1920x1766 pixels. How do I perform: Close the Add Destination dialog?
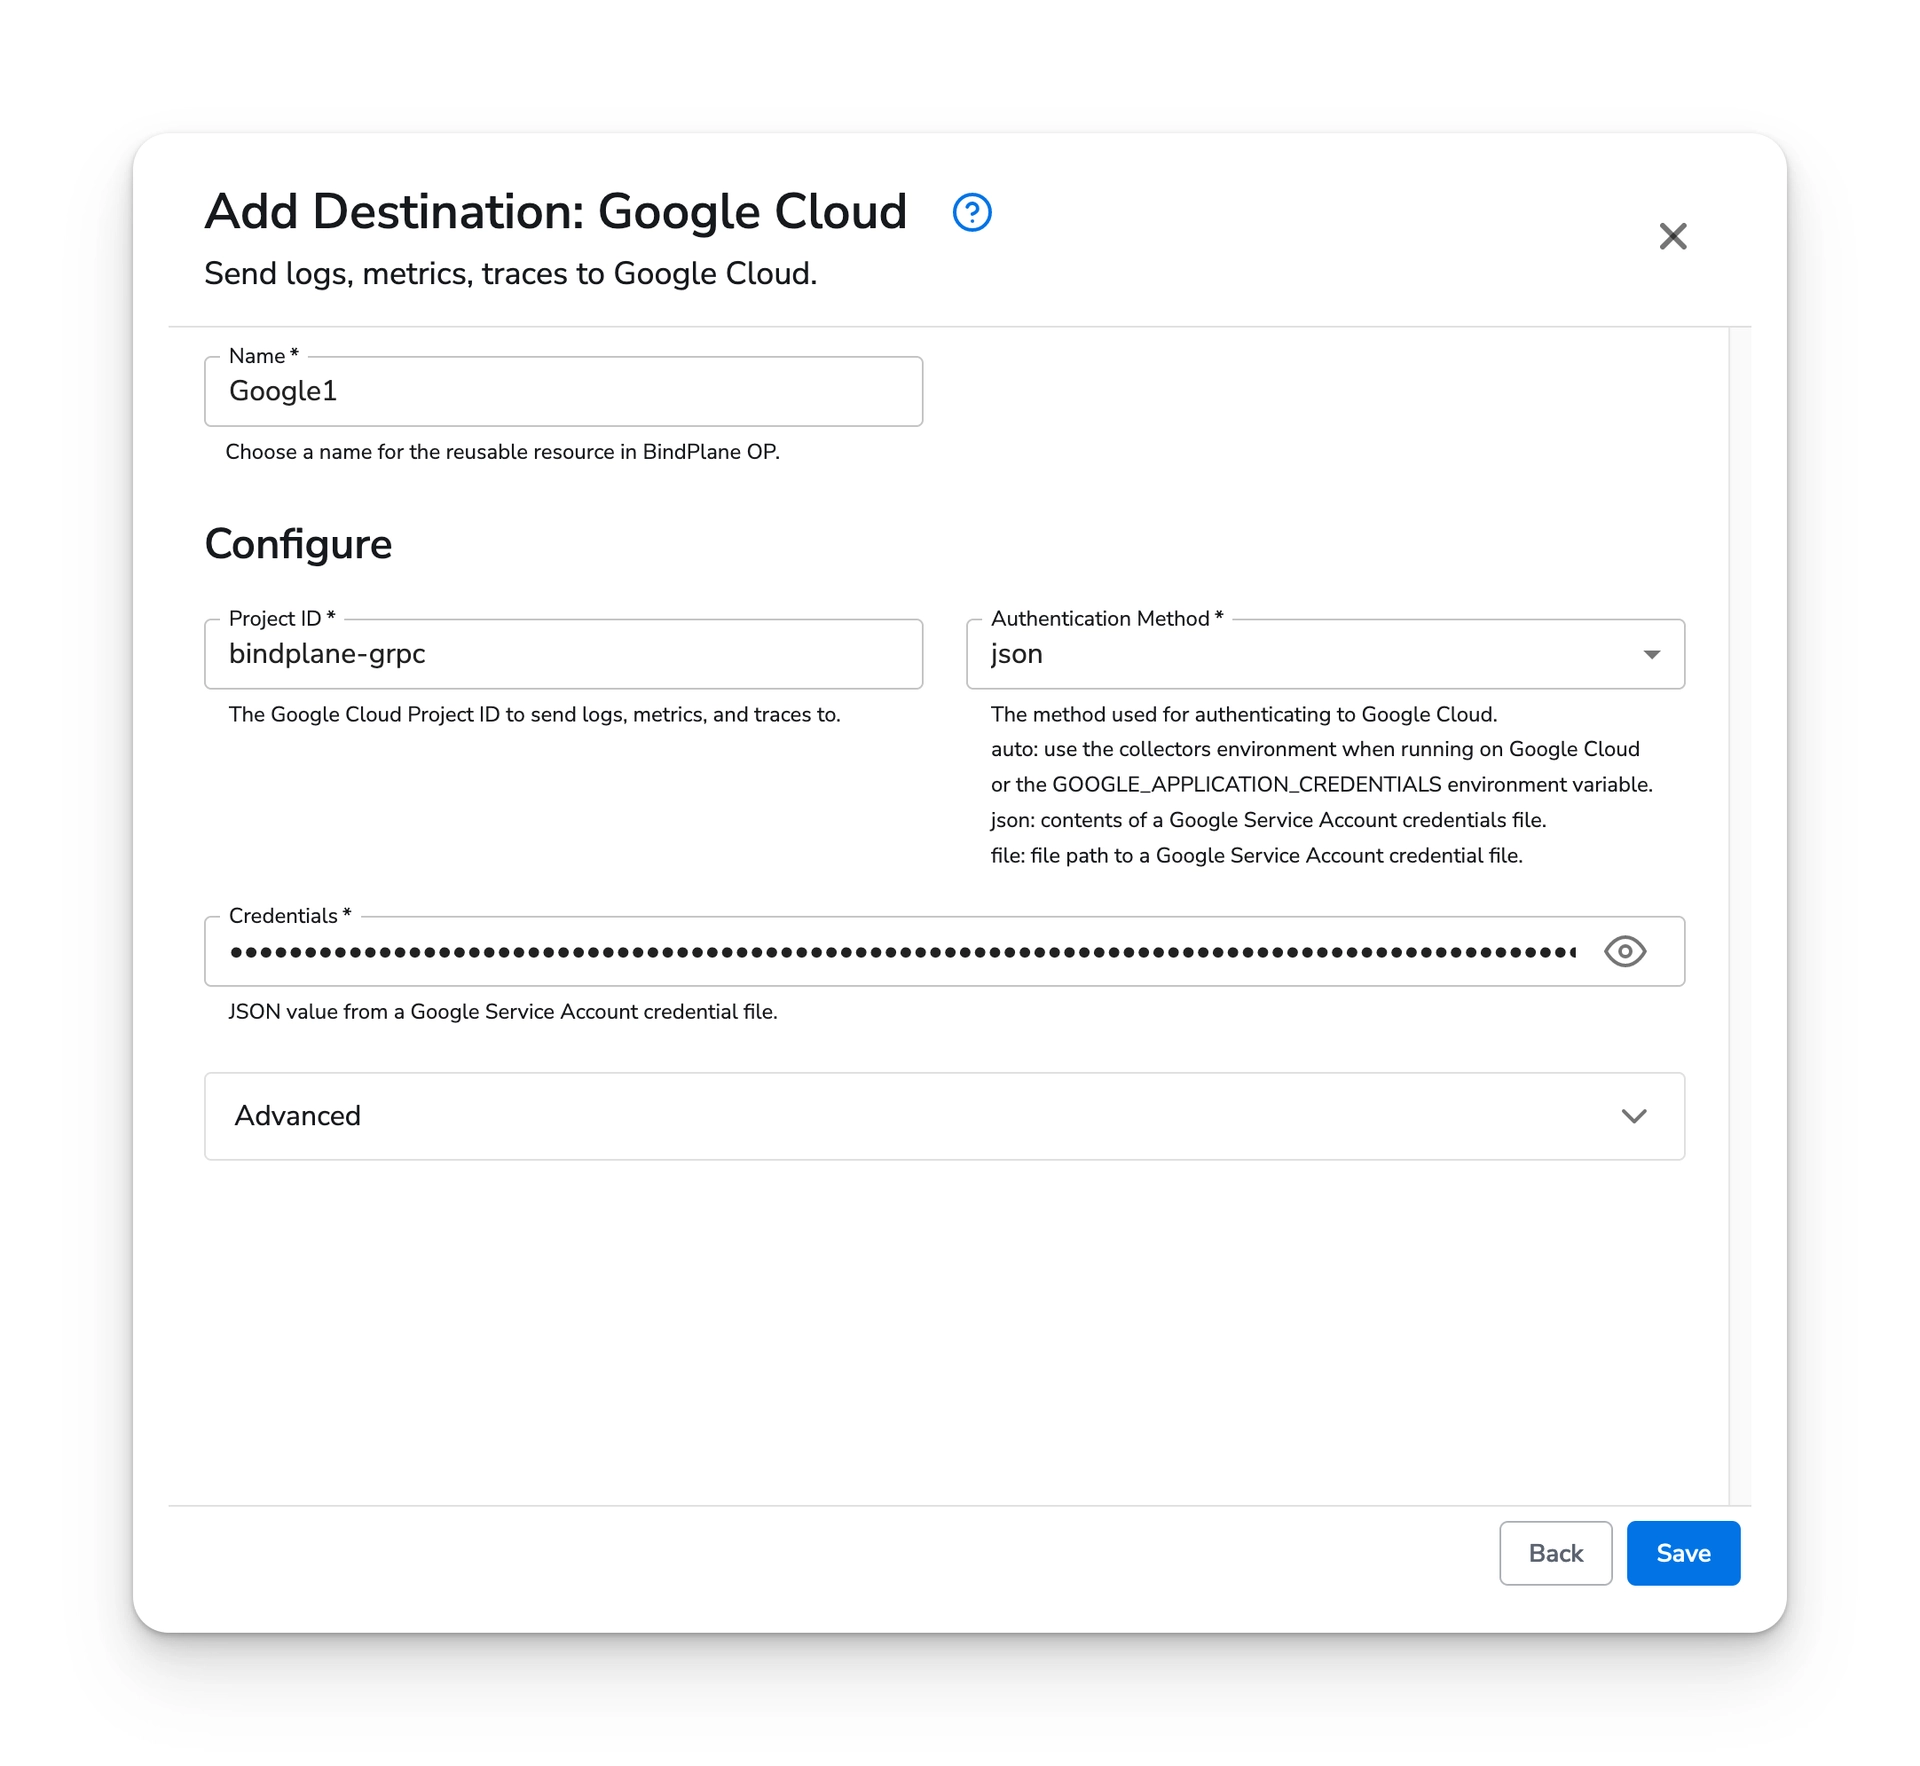coord(1673,237)
